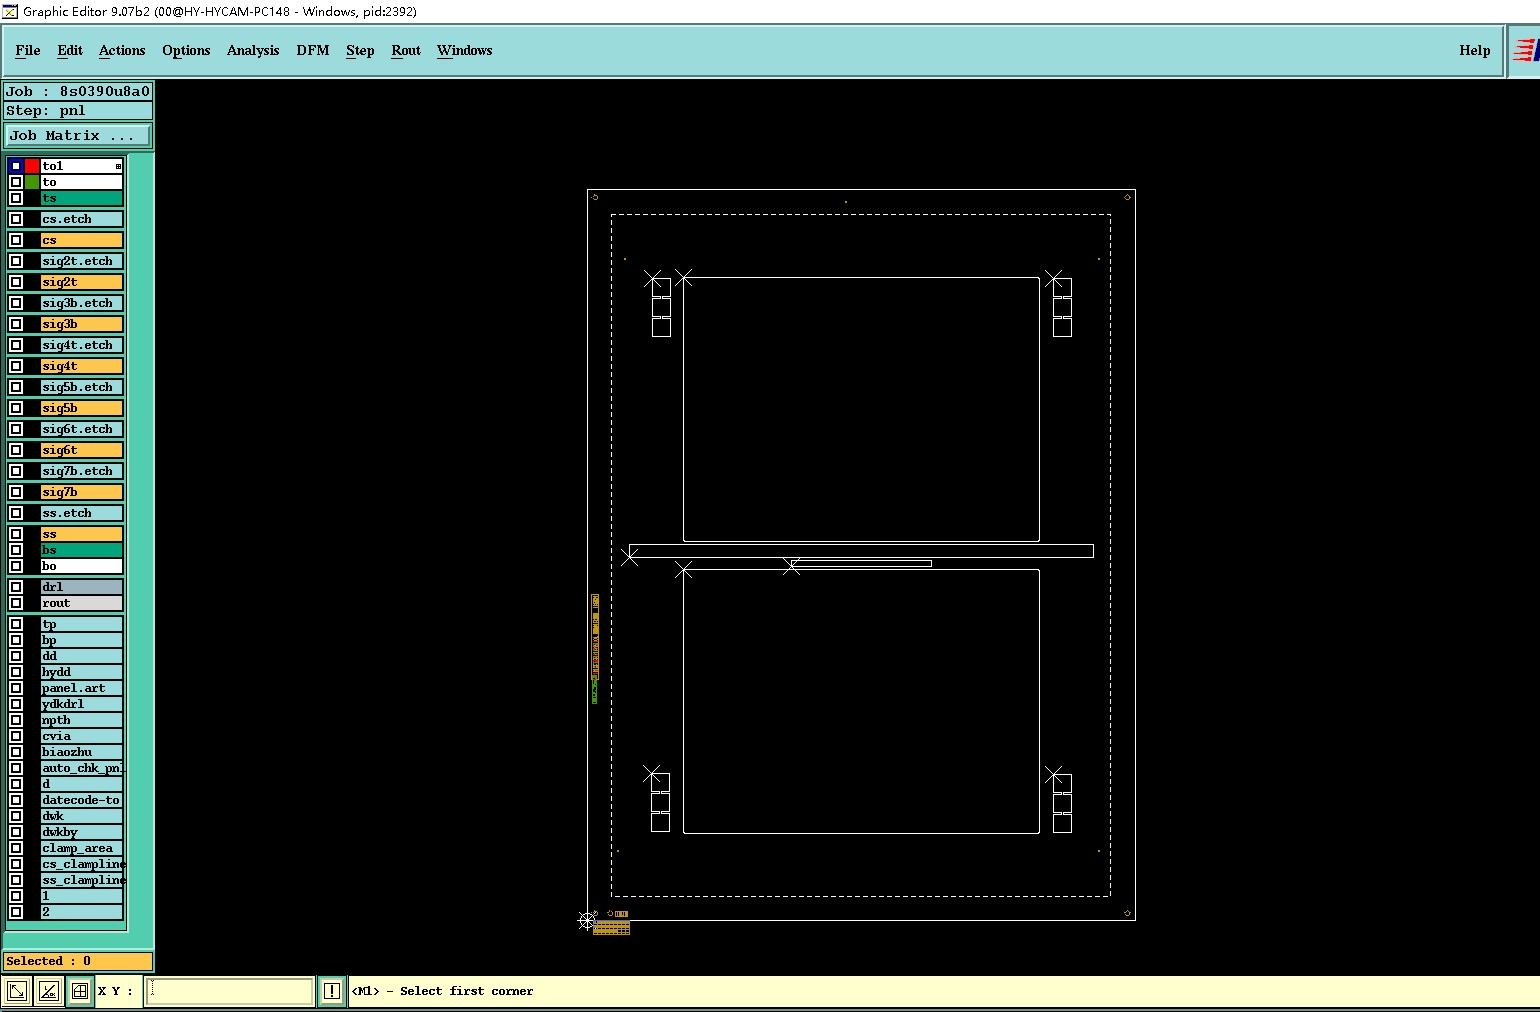Open the File menu
This screenshot has width=1540, height=1012.
pyautogui.click(x=28, y=50)
